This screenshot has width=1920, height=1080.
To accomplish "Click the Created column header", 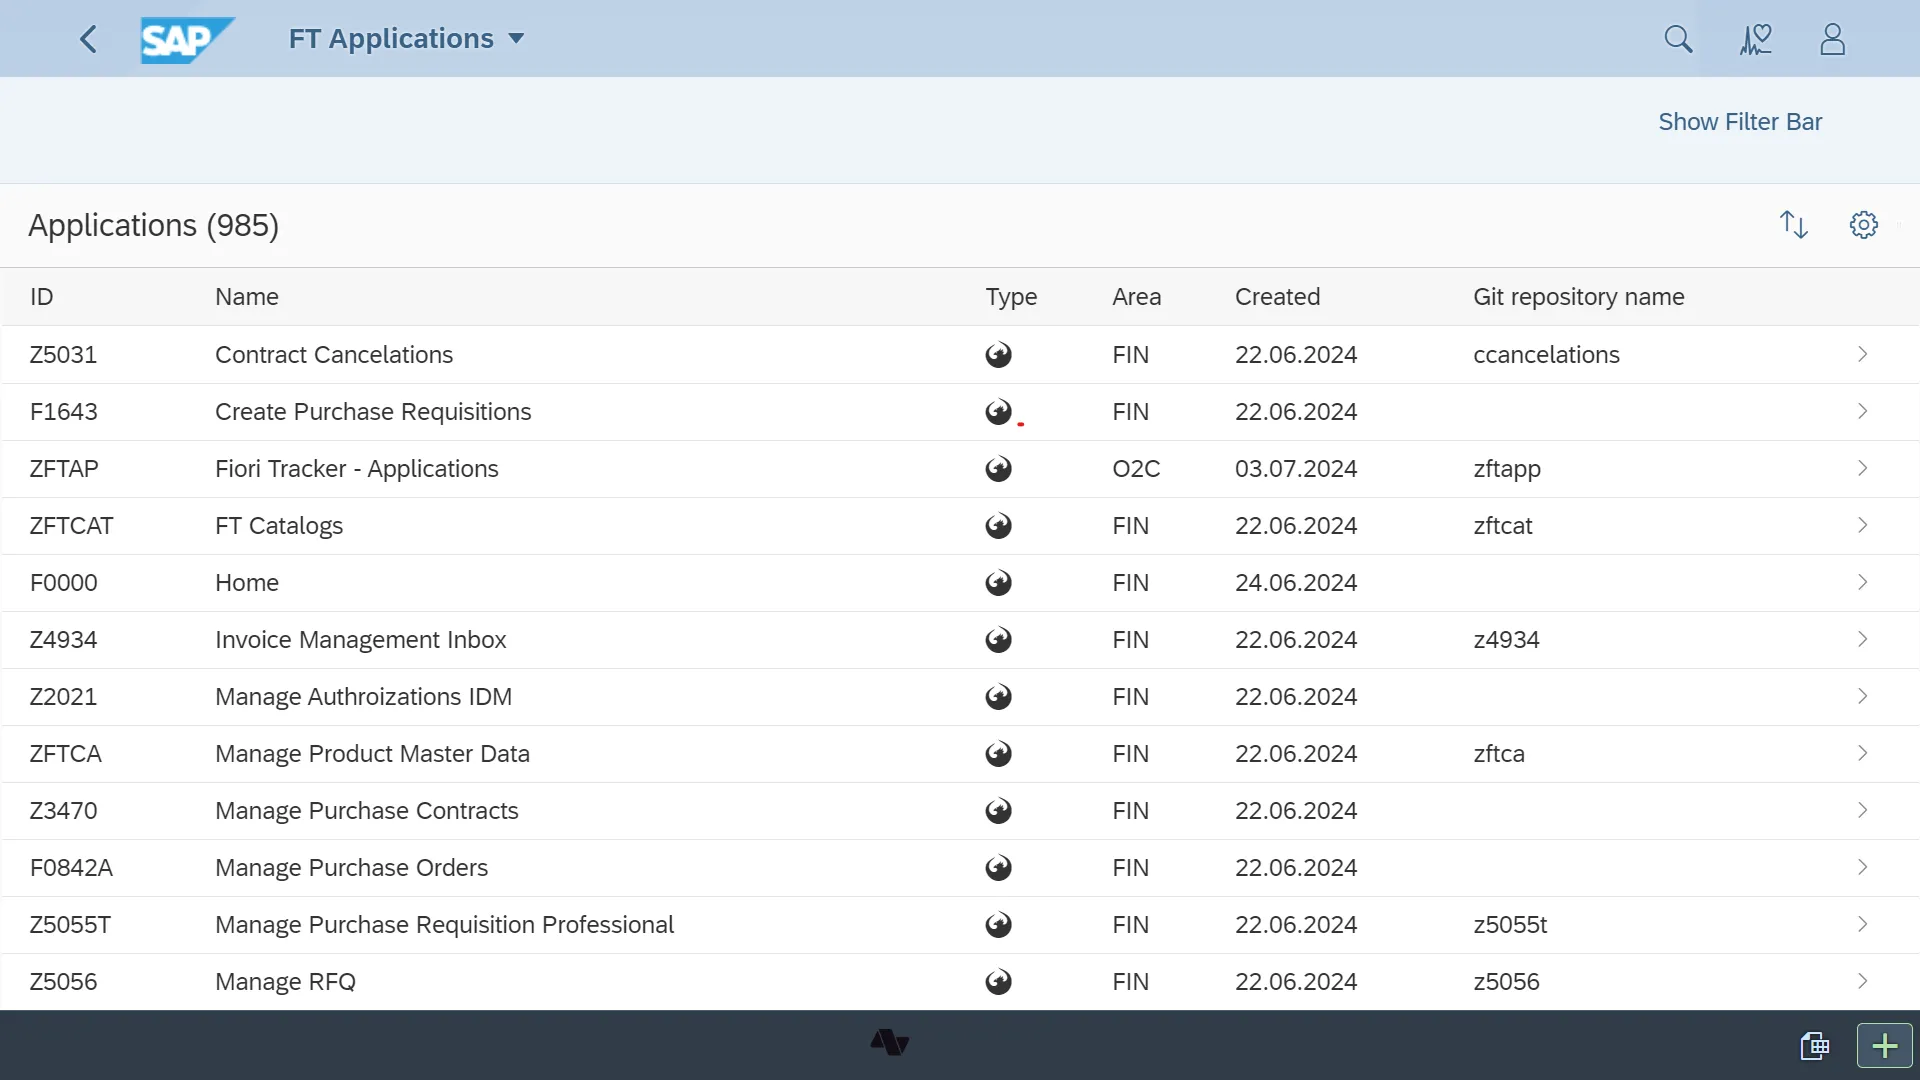I will click(x=1277, y=297).
